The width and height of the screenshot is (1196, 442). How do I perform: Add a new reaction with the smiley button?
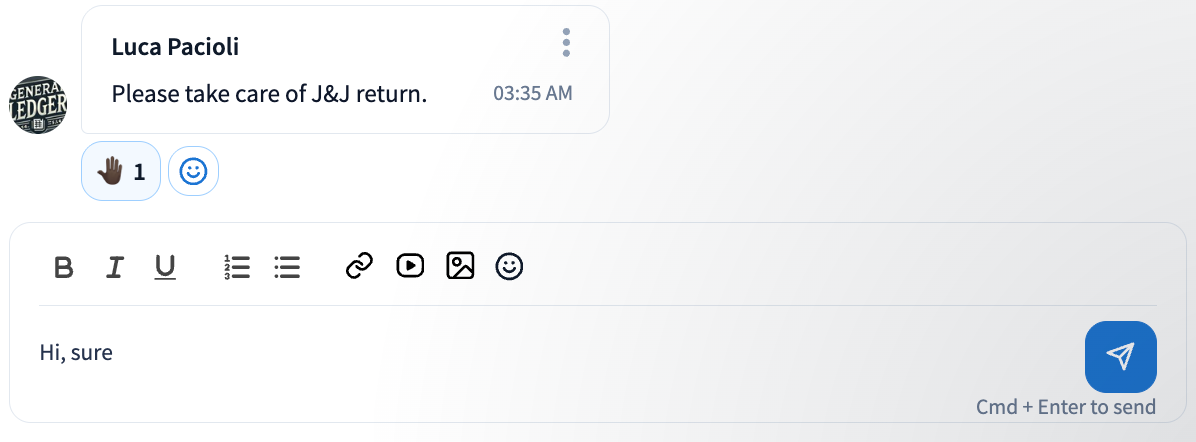(x=193, y=172)
